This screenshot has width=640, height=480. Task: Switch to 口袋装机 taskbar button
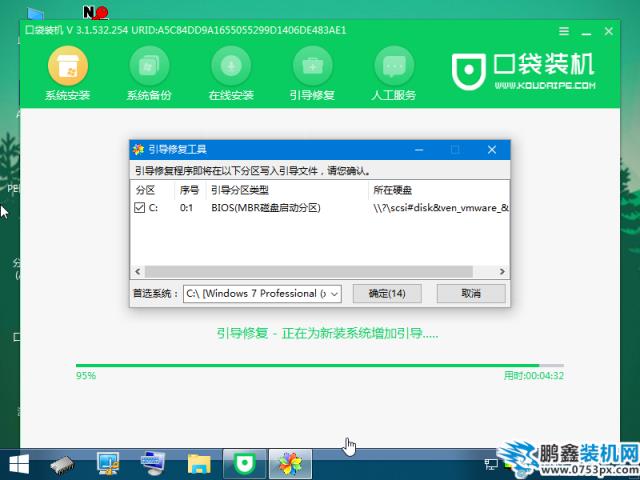(244, 464)
